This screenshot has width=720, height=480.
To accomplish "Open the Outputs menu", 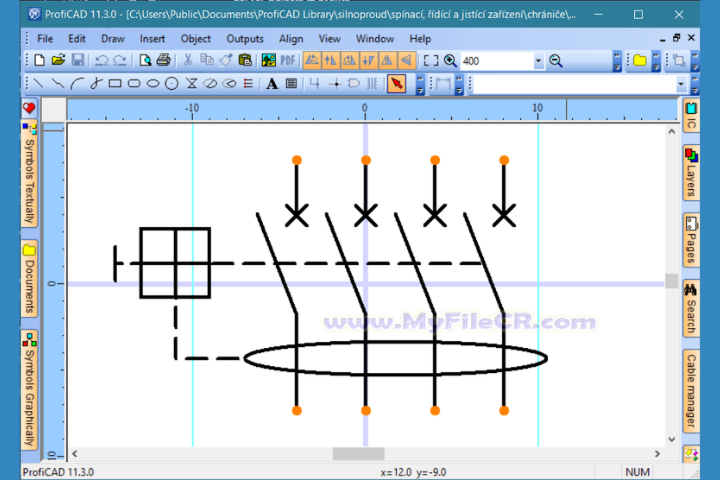I will (245, 39).
